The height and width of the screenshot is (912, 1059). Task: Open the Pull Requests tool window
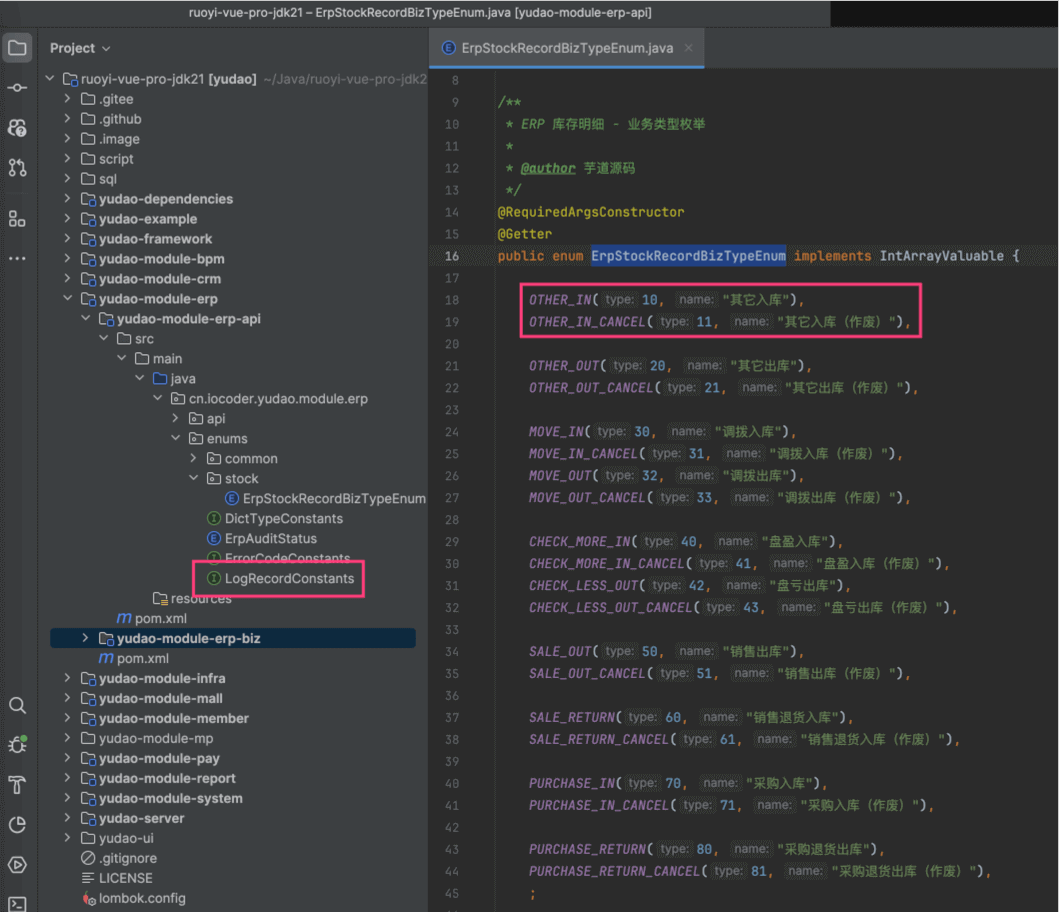[x=17, y=168]
